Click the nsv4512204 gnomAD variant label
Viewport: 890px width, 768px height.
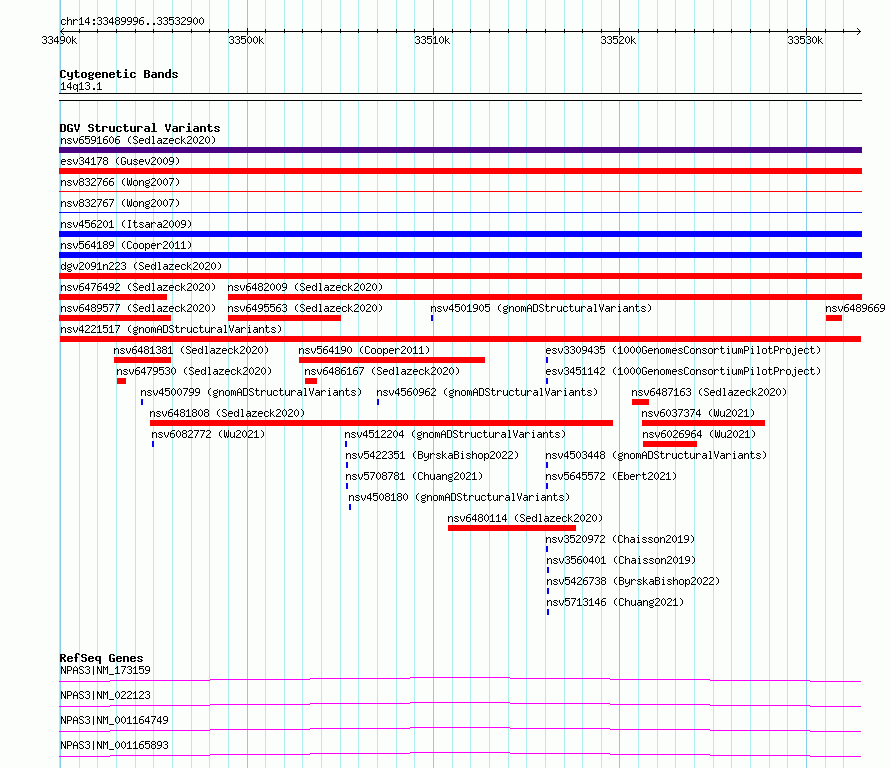point(455,434)
